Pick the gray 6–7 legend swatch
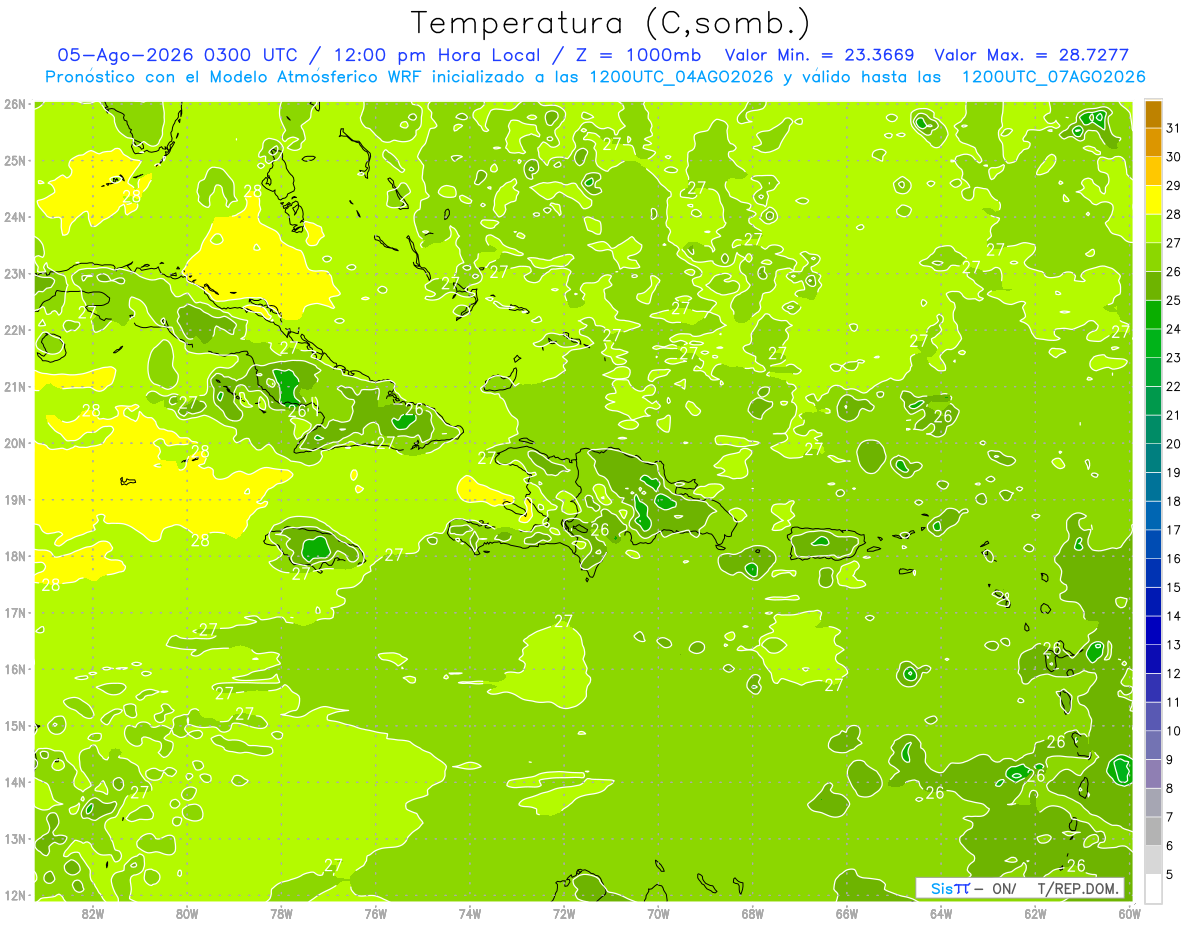The width and height of the screenshot is (1200, 927). pyautogui.click(x=1153, y=831)
